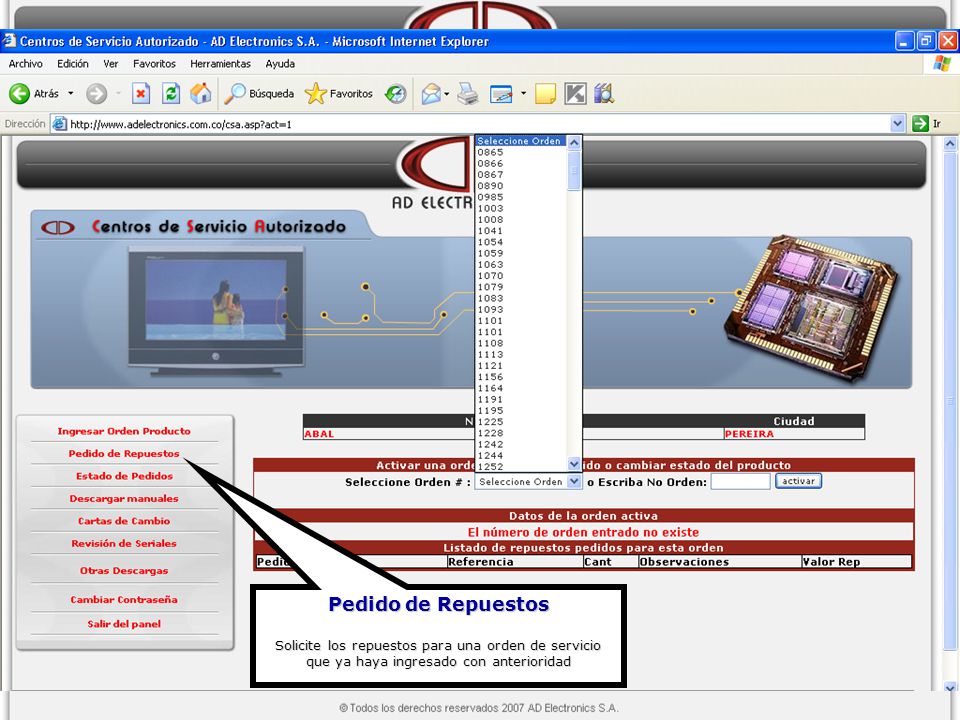
Task: Select order 1156 in the list
Action: pyautogui.click(x=521, y=377)
